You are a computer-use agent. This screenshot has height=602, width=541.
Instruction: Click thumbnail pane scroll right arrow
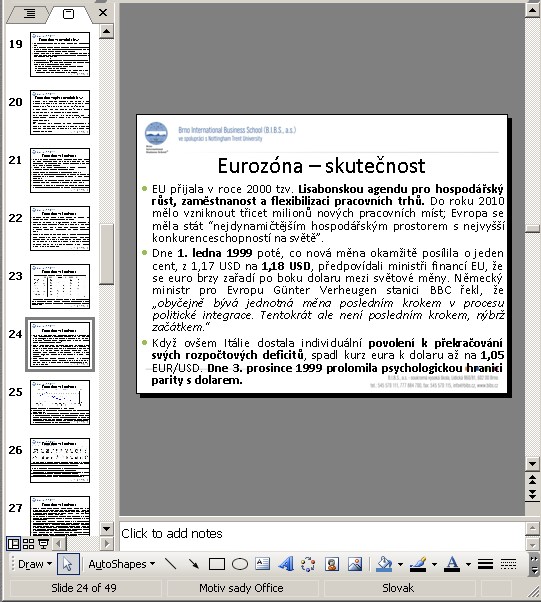(x=107, y=544)
